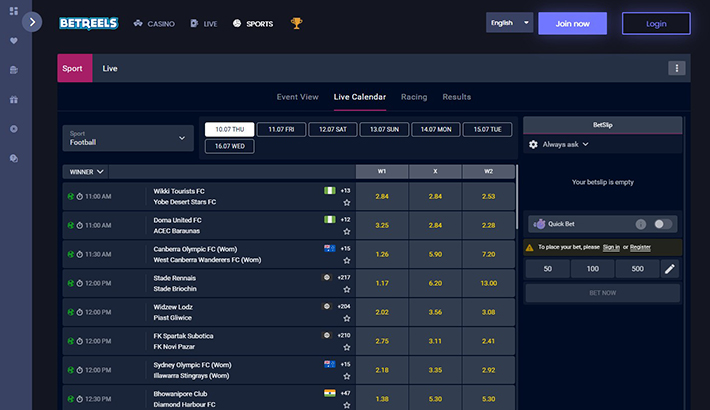Click the trophy tournaments icon

click(297, 23)
